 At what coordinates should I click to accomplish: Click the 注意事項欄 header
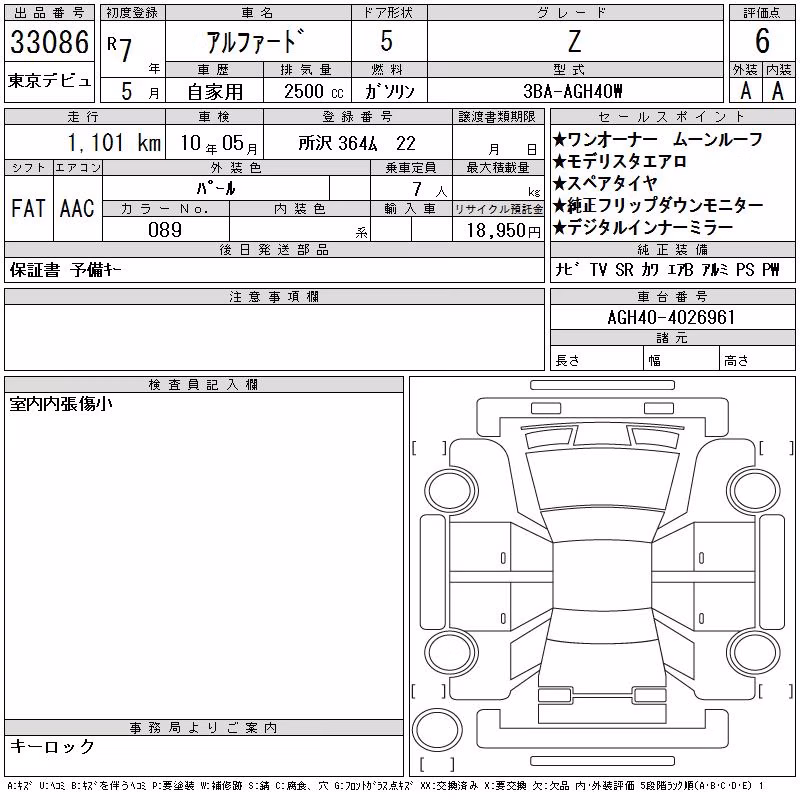274,296
